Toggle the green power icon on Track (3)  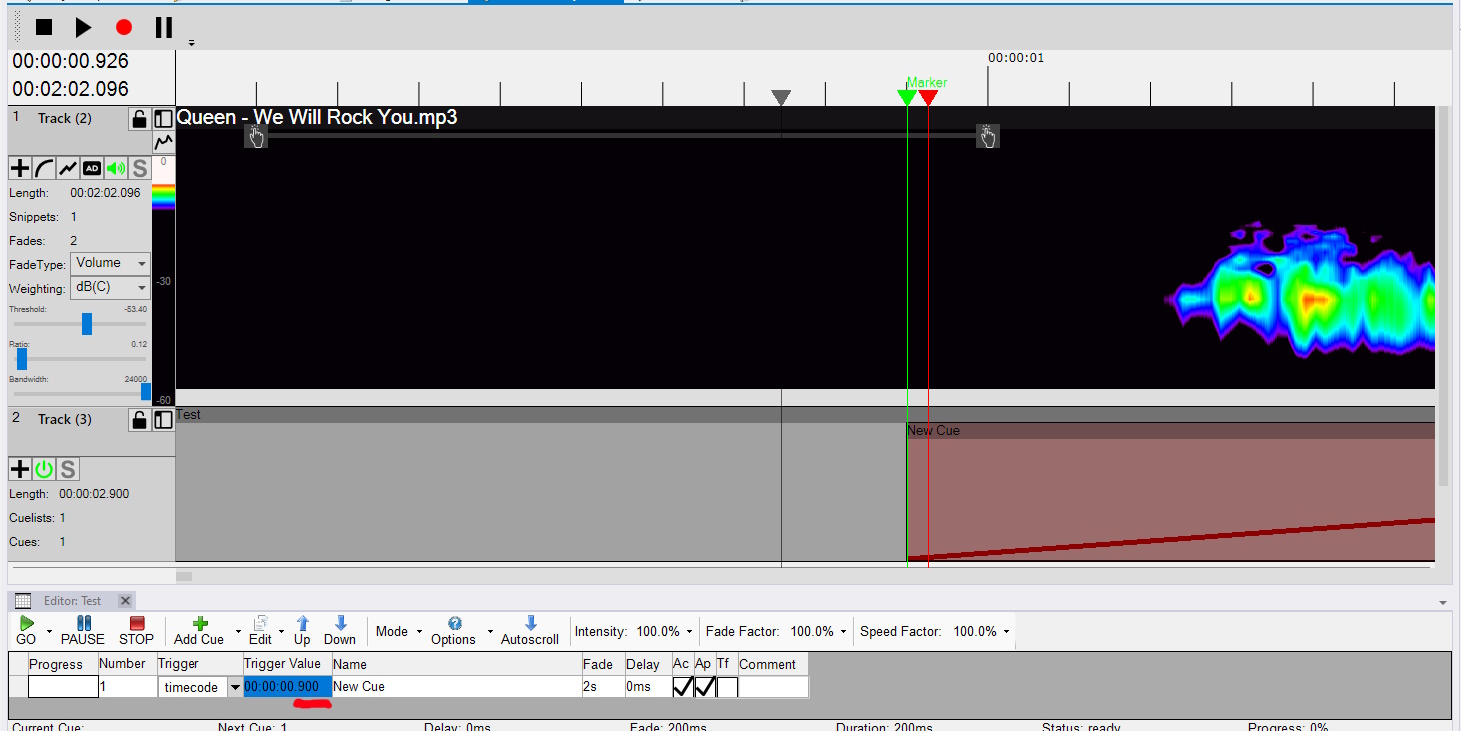click(43, 469)
